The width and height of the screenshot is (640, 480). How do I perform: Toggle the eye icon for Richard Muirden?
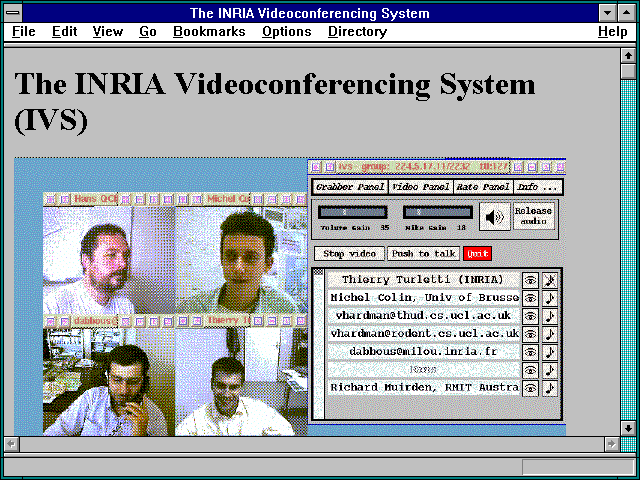click(x=530, y=388)
